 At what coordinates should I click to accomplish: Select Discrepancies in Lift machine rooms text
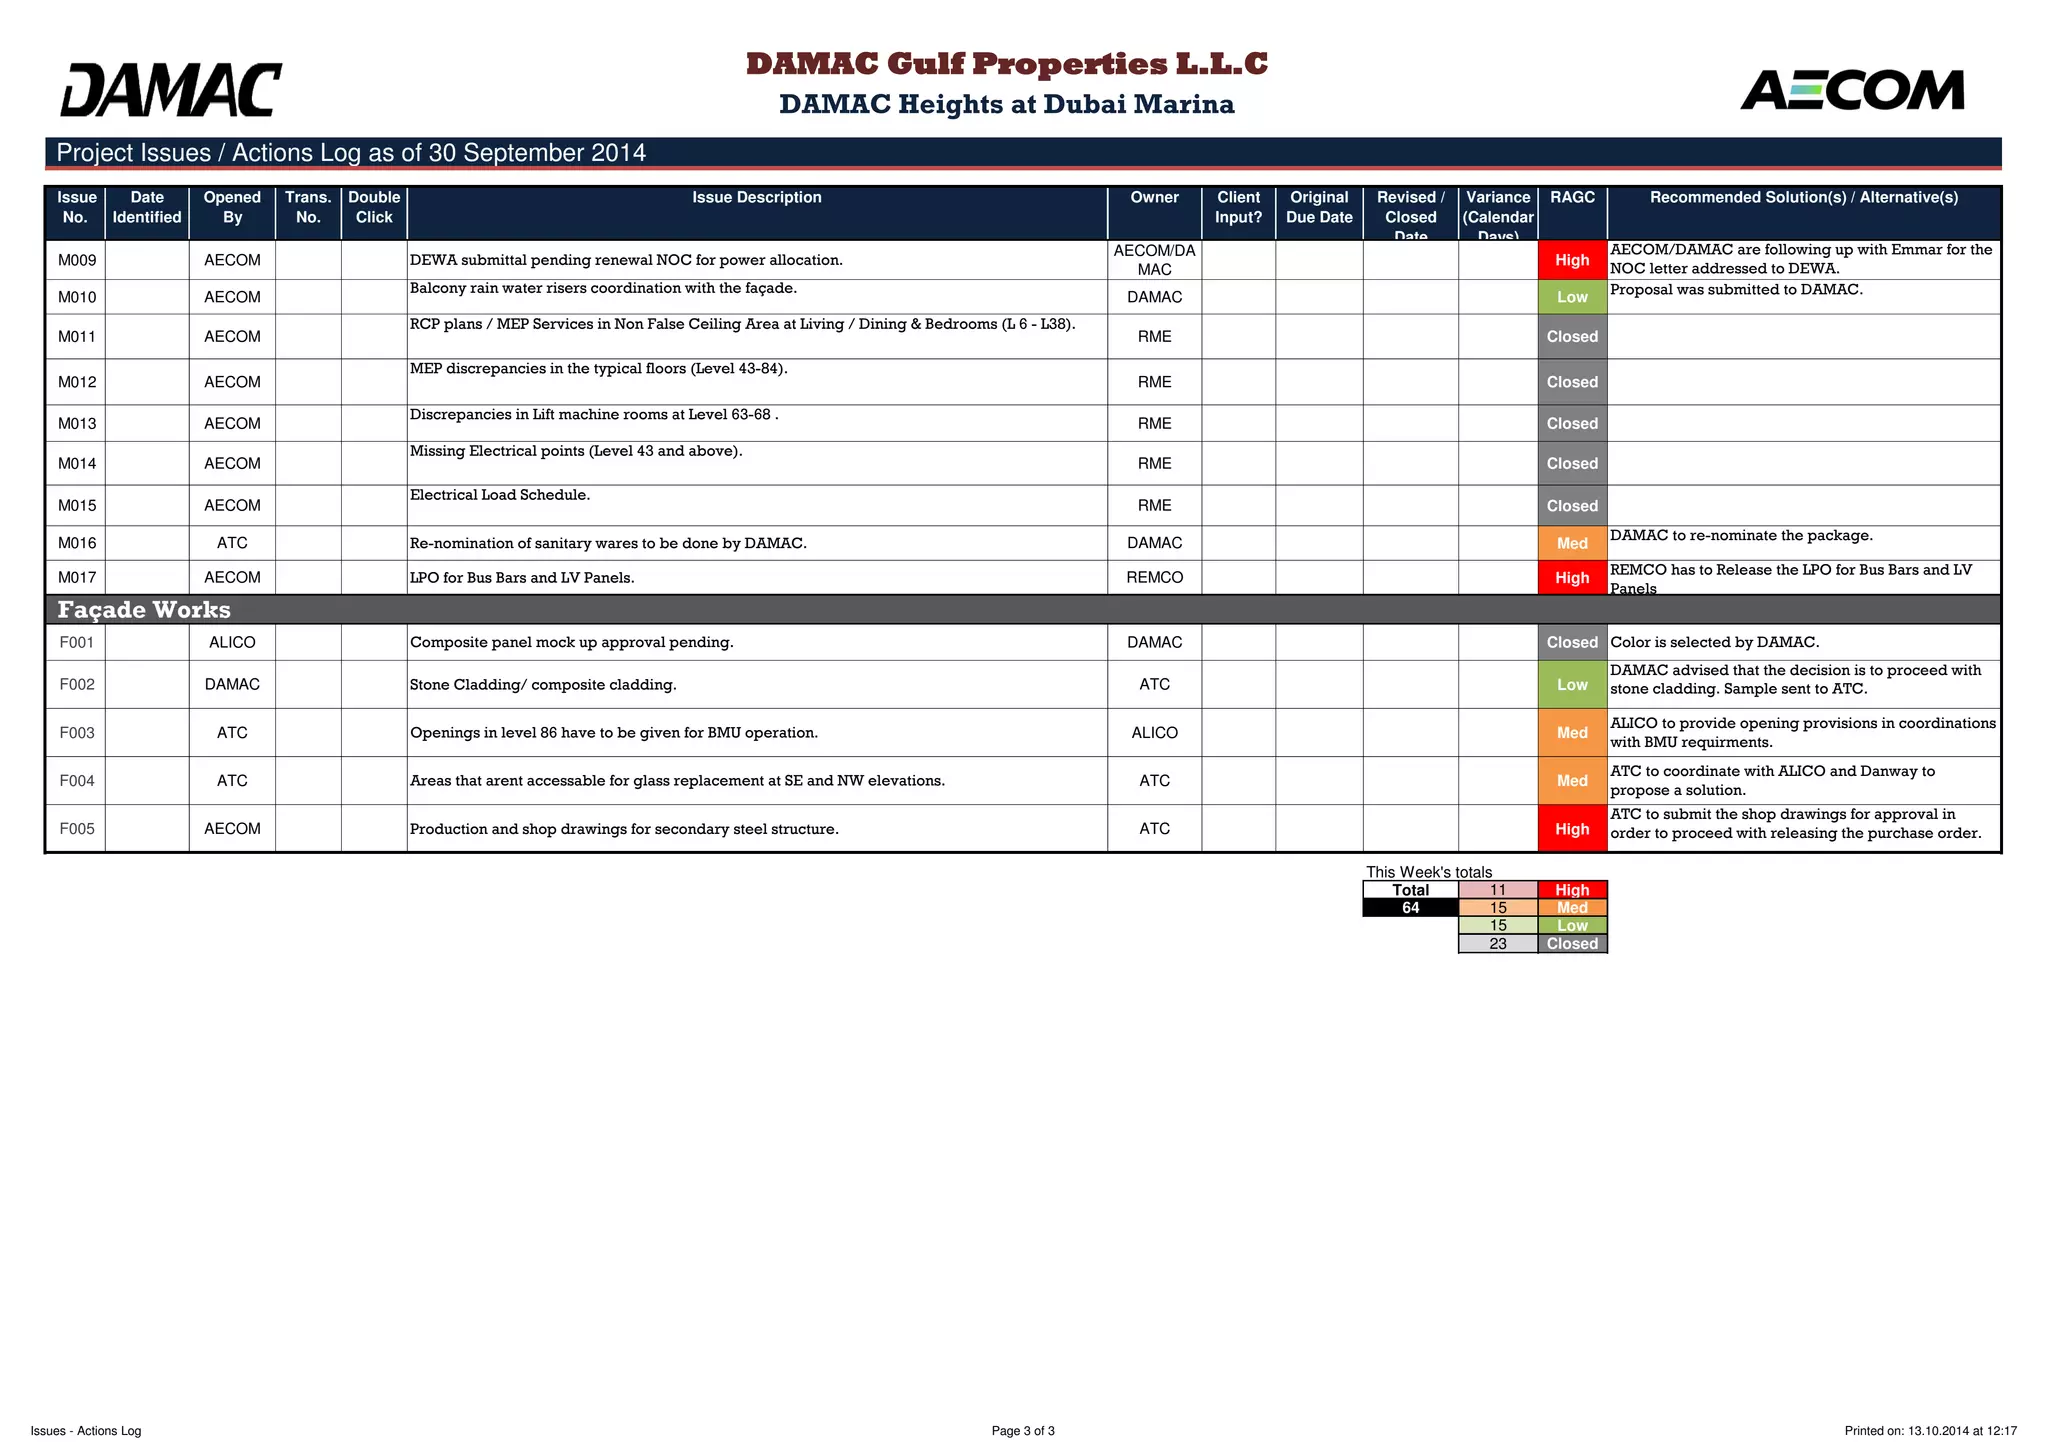(x=594, y=414)
